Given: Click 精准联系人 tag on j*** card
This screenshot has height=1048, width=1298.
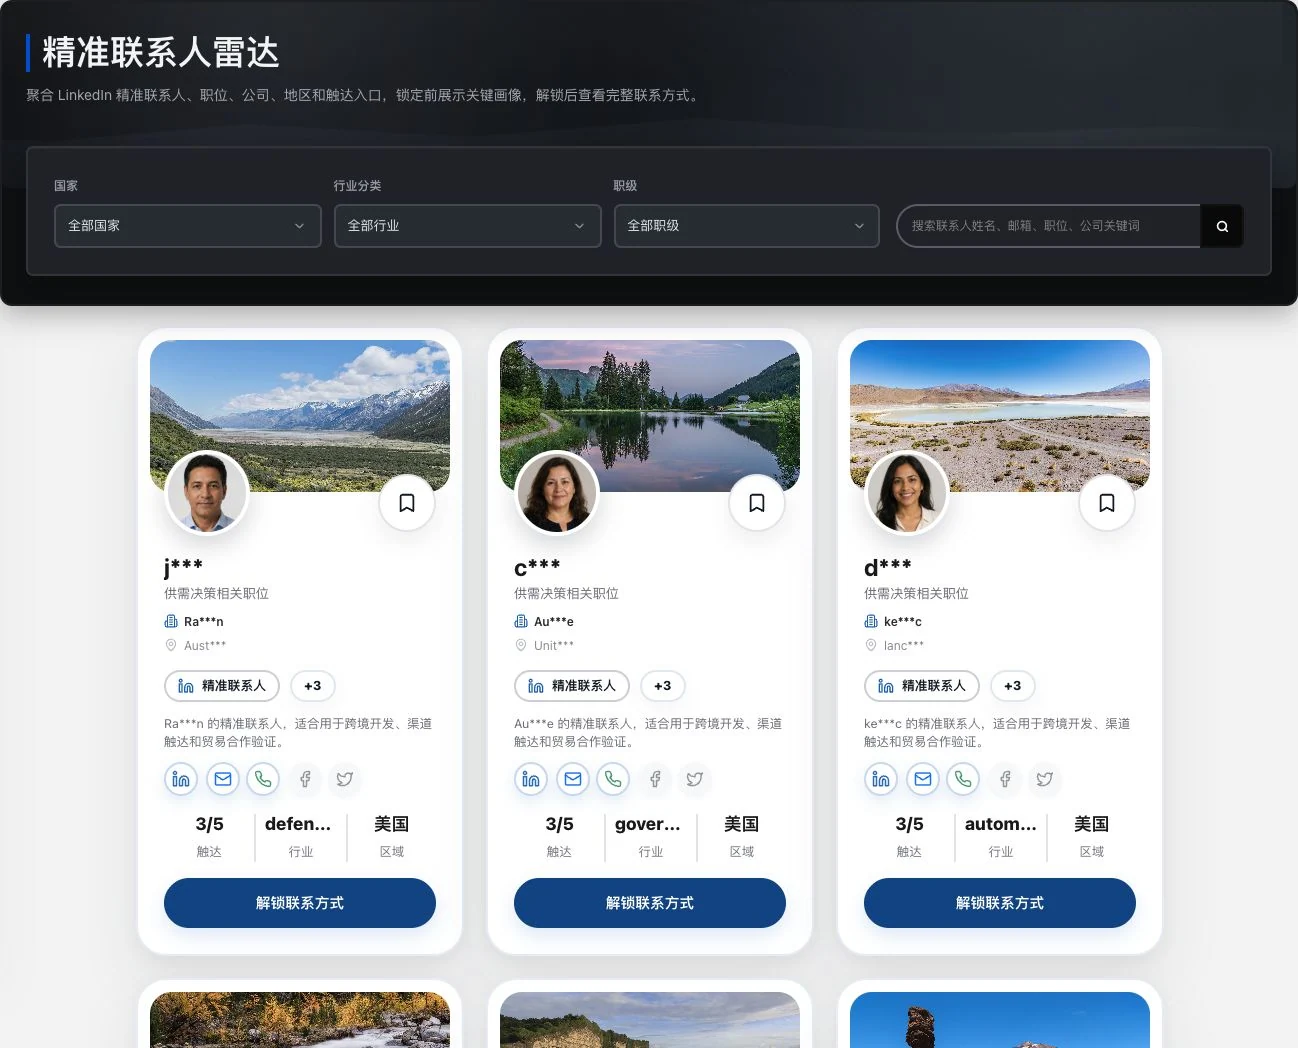Looking at the screenshot, I should click(x=222, y=686).
